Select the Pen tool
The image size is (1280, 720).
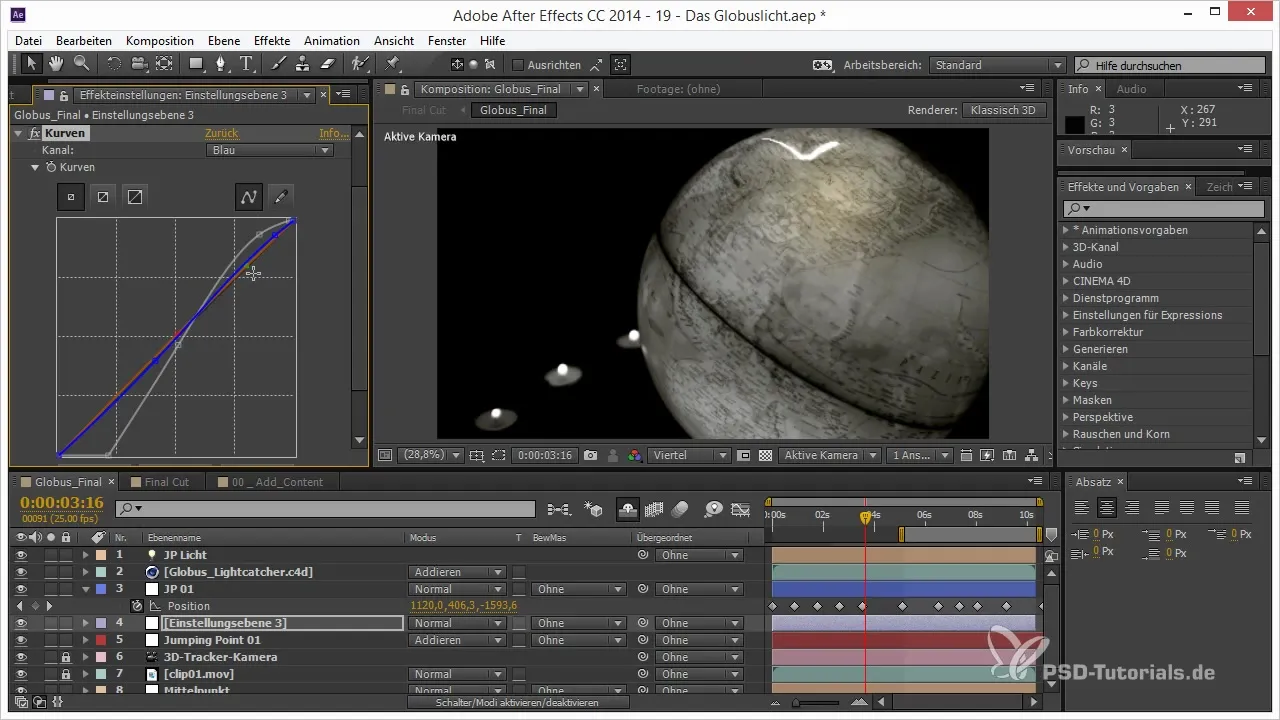[221, 64]
